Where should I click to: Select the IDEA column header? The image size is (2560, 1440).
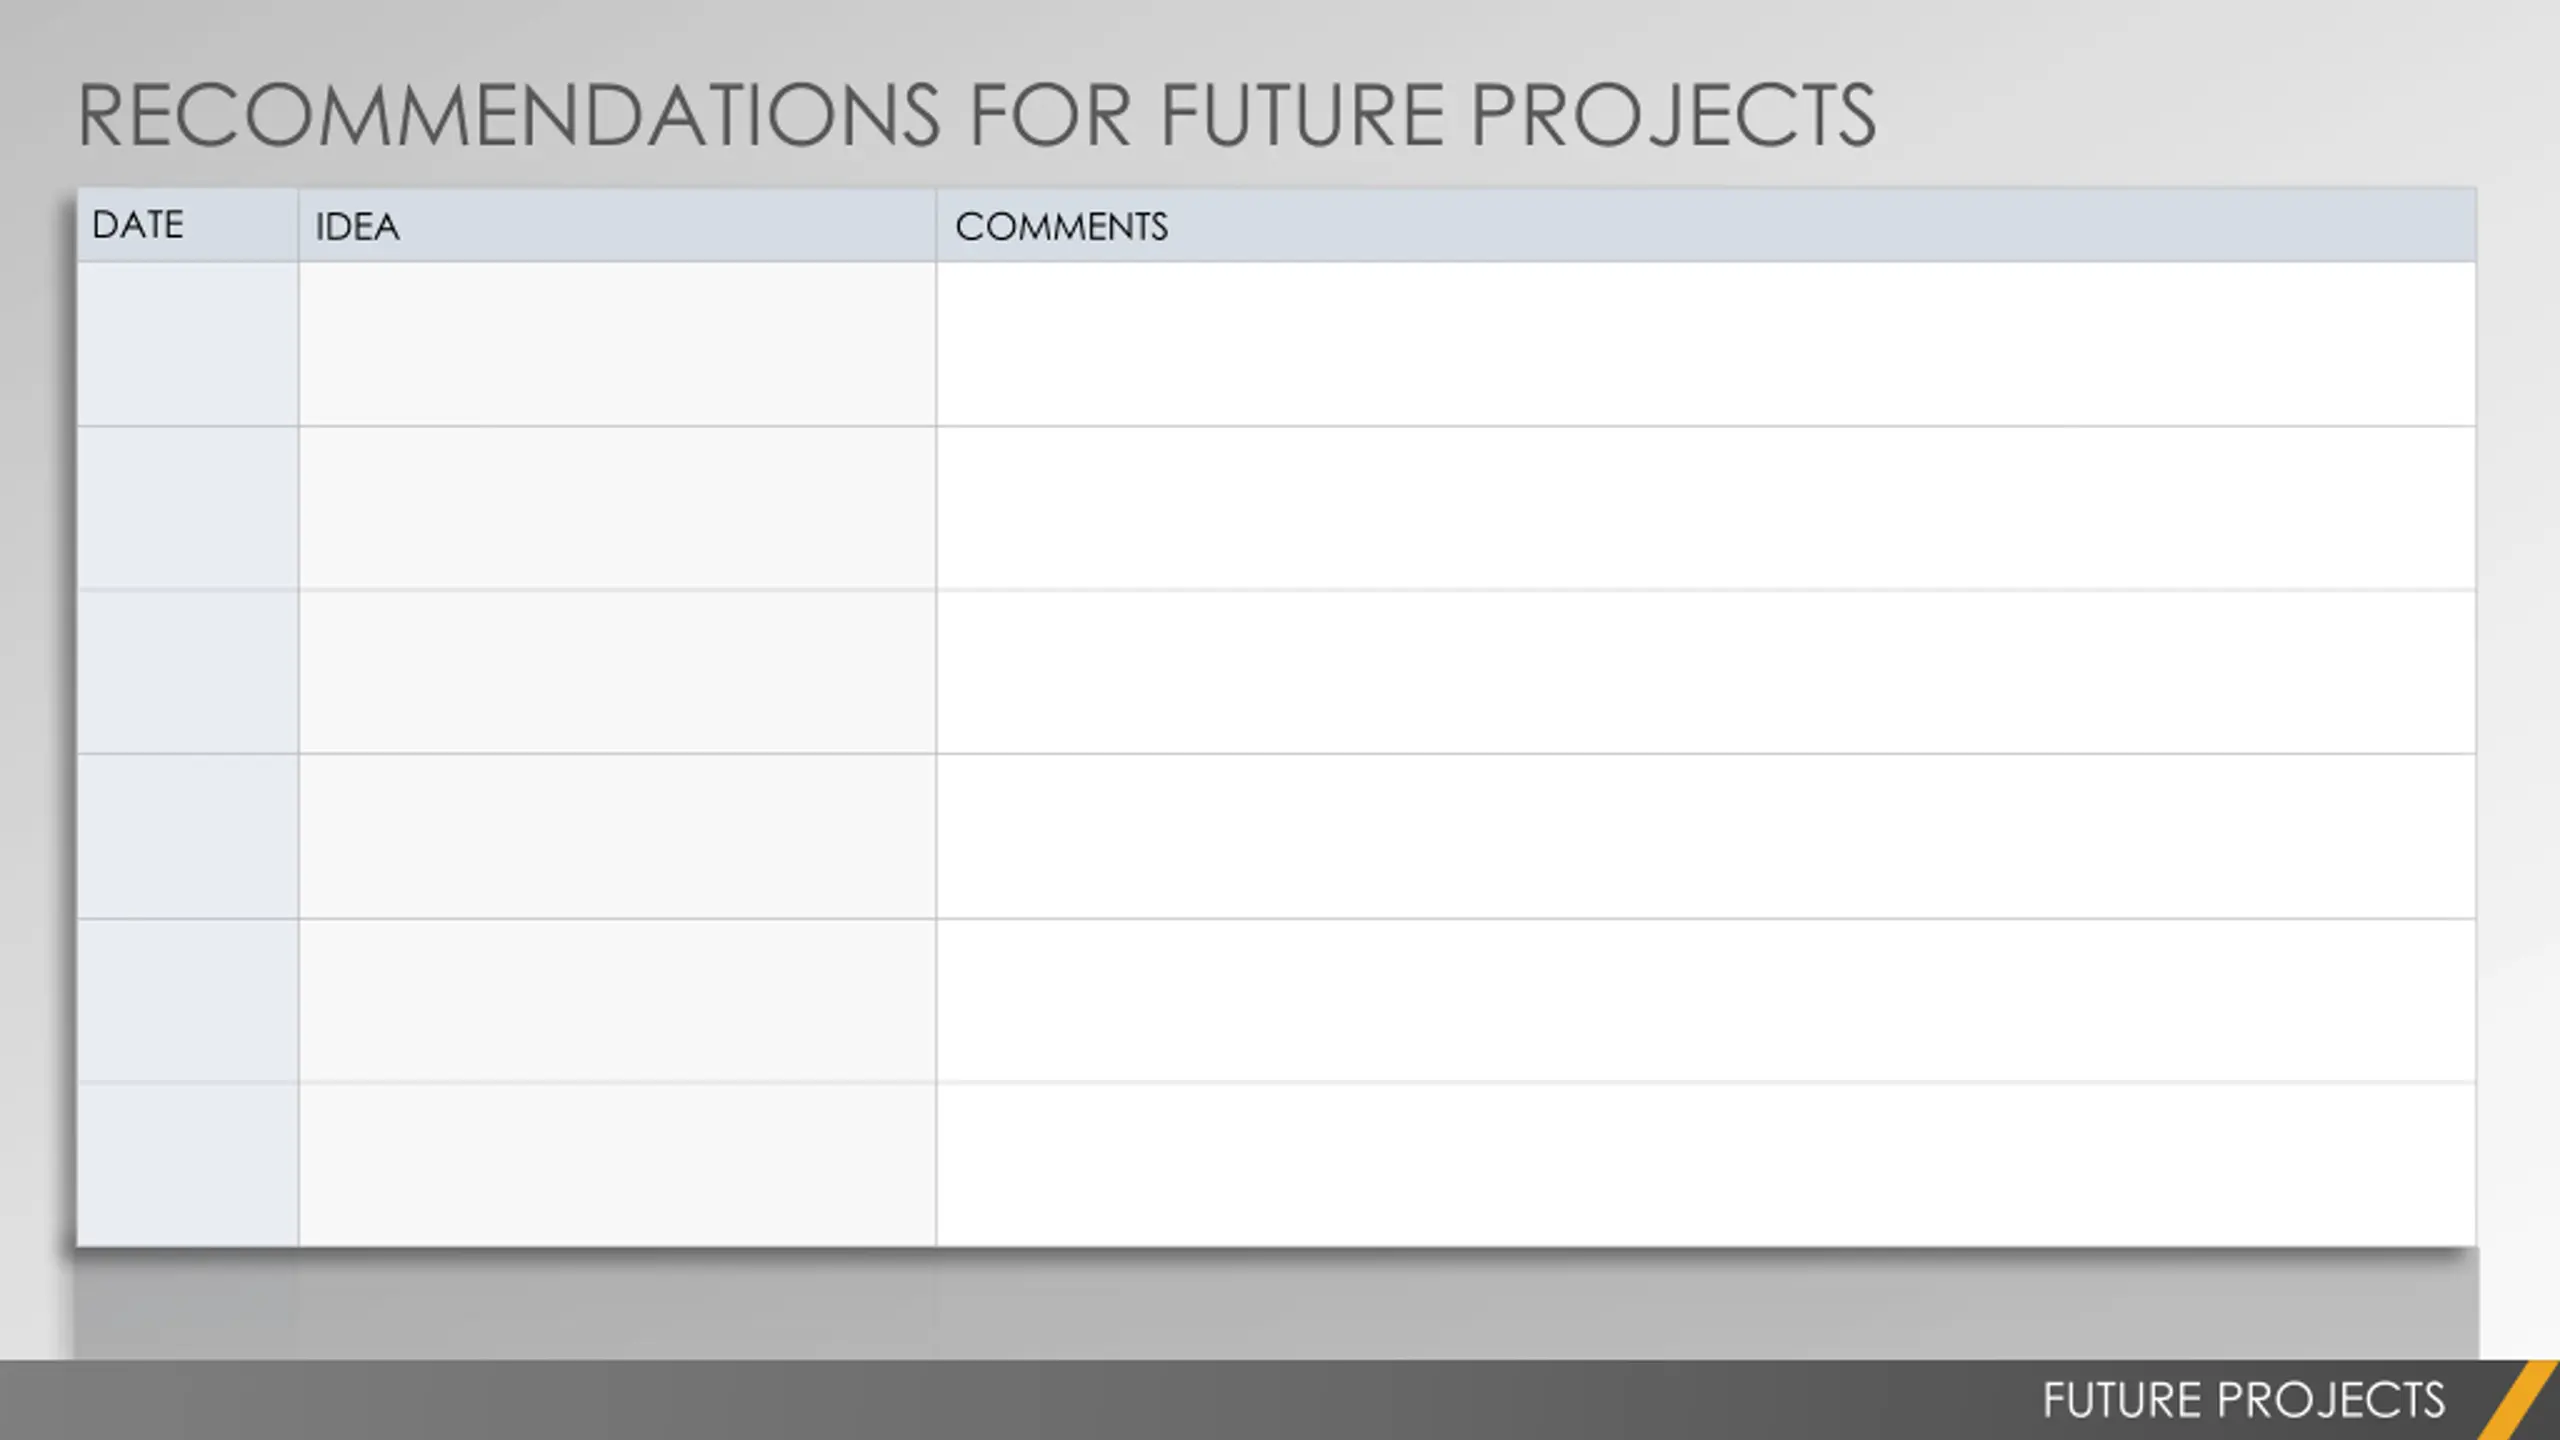point(617,225)
